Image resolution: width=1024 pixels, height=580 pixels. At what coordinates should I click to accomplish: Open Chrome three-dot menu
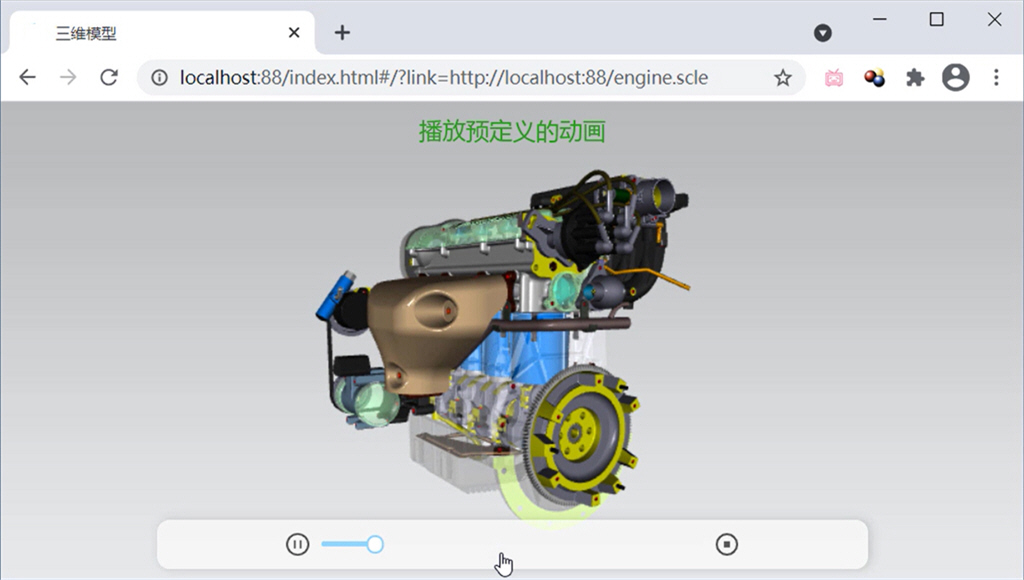pyautogui.click(x=996, y=78)
